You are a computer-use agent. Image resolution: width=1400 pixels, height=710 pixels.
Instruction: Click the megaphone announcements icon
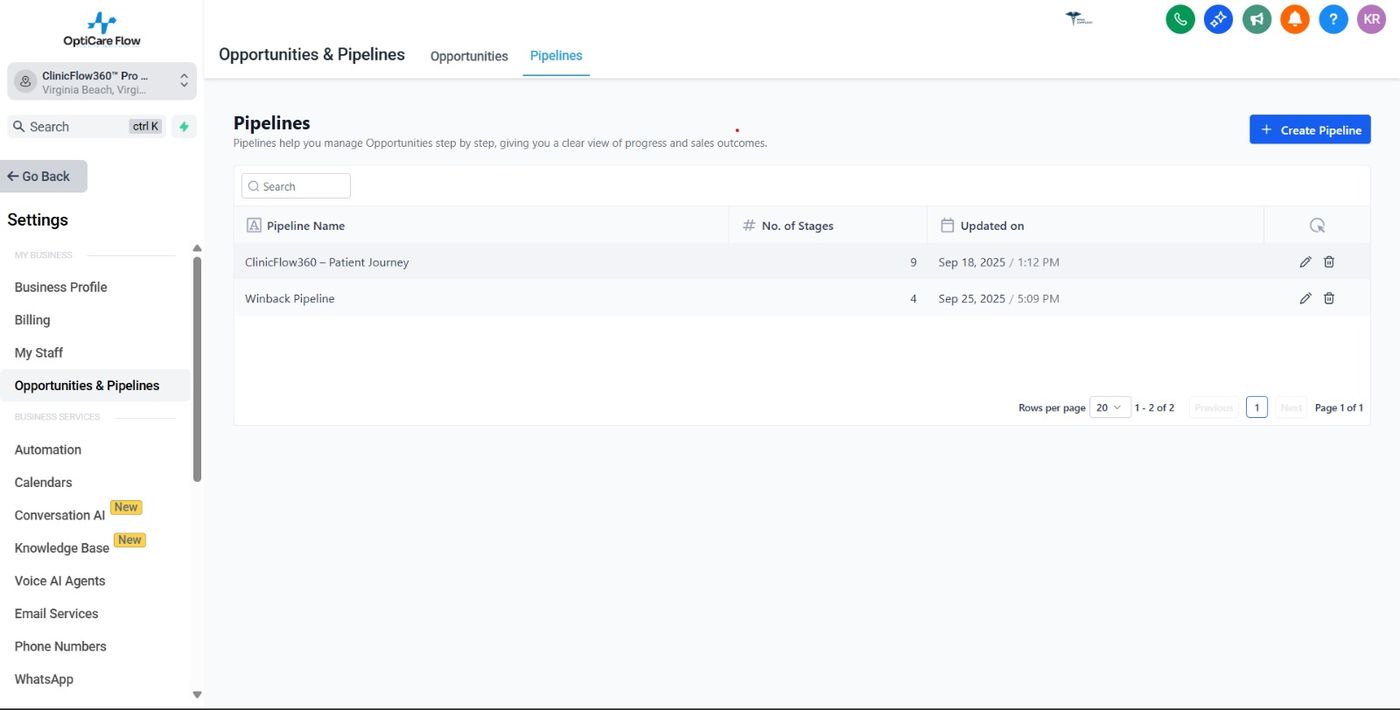click(1257, 19)
